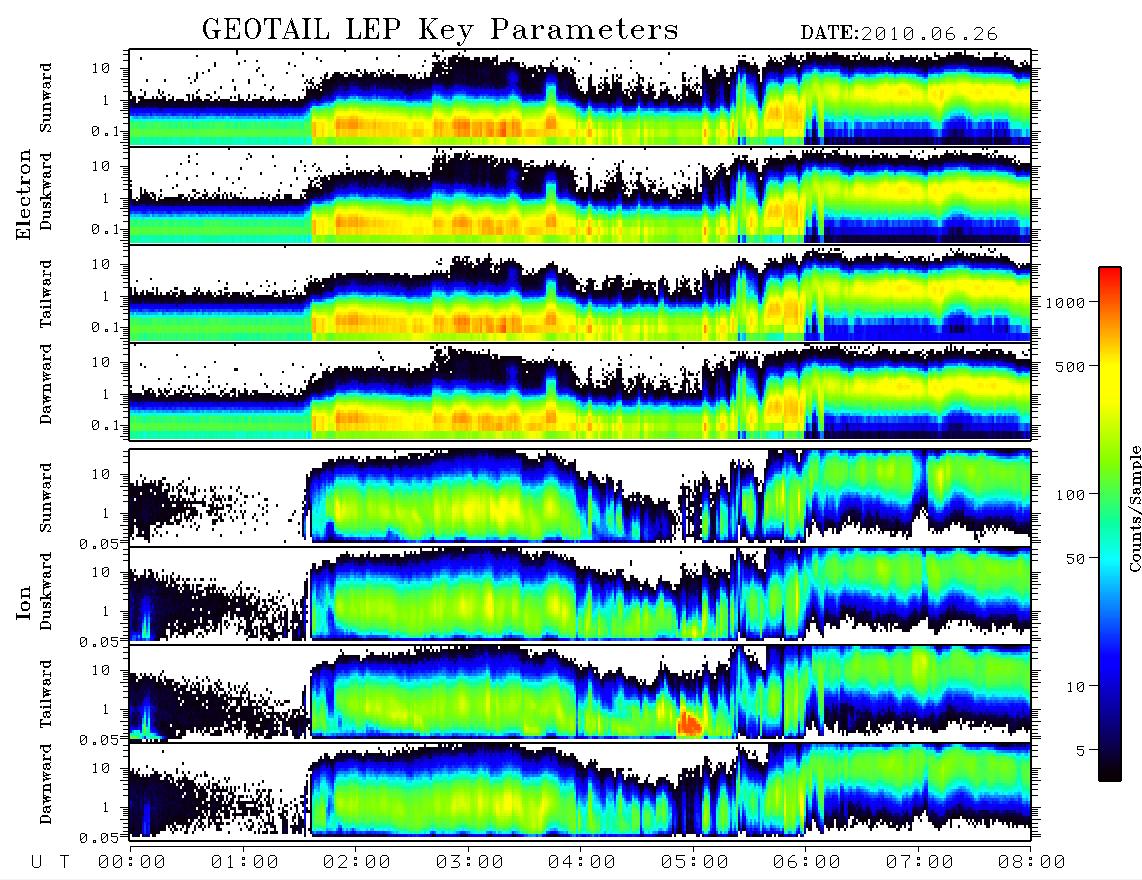Viewport: 1142px width, 880px height.
Task: Click the '06:00' time axis label
Action: [807, 862]
